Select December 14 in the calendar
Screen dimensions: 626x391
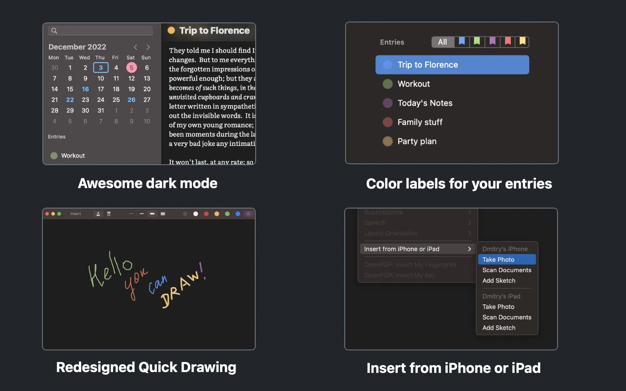click(55, 89)
